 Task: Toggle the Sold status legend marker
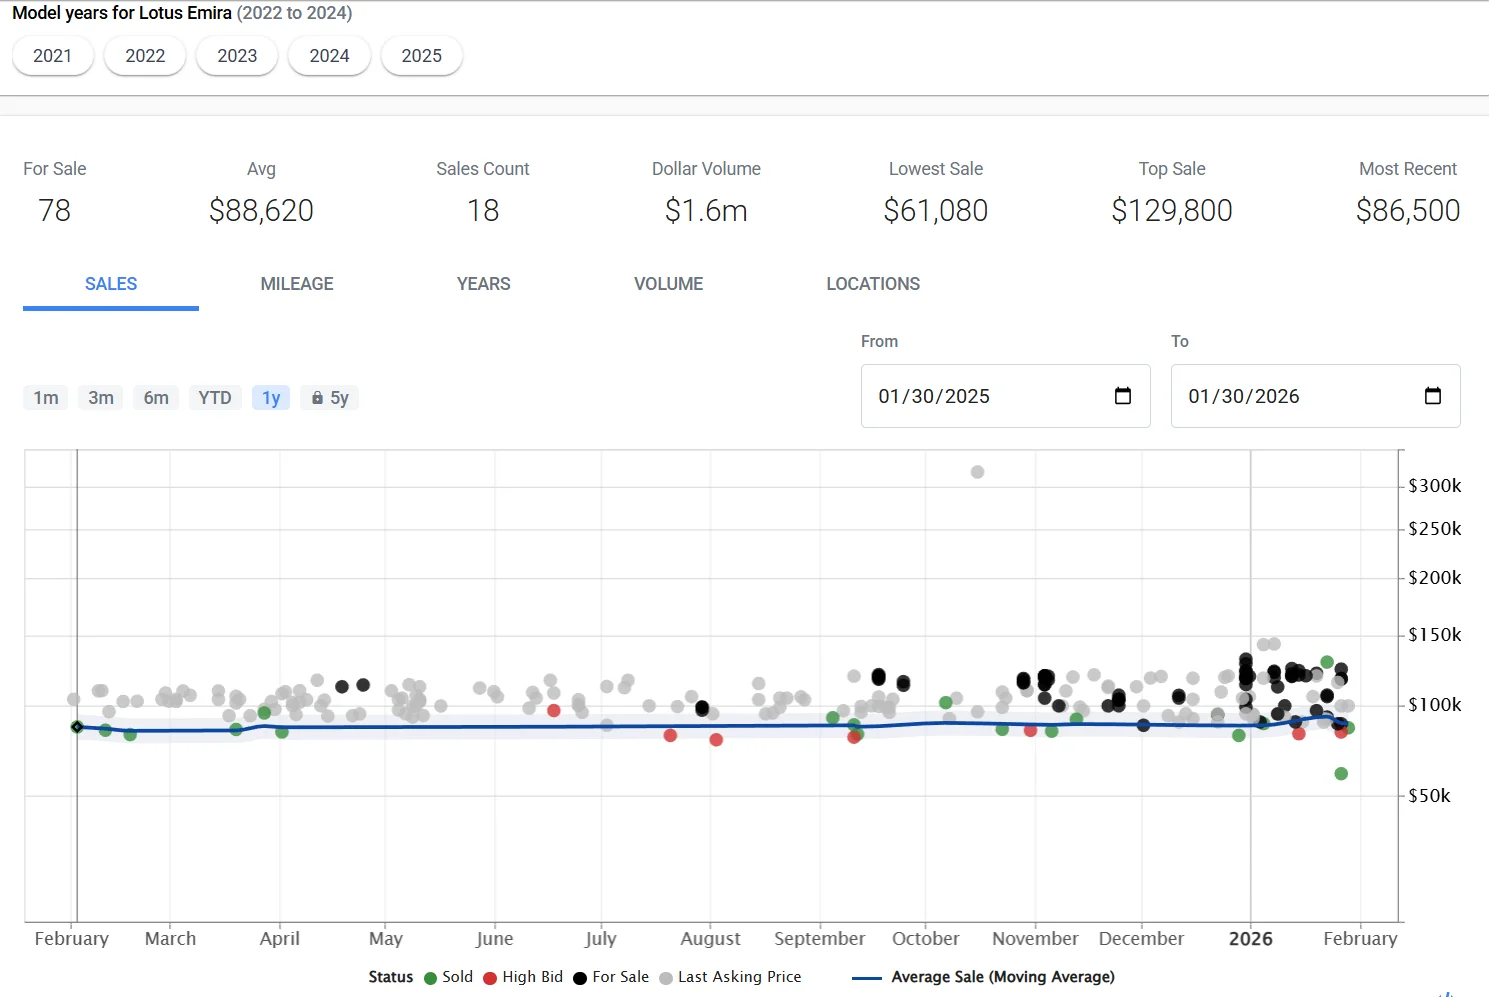pos(431,978)
